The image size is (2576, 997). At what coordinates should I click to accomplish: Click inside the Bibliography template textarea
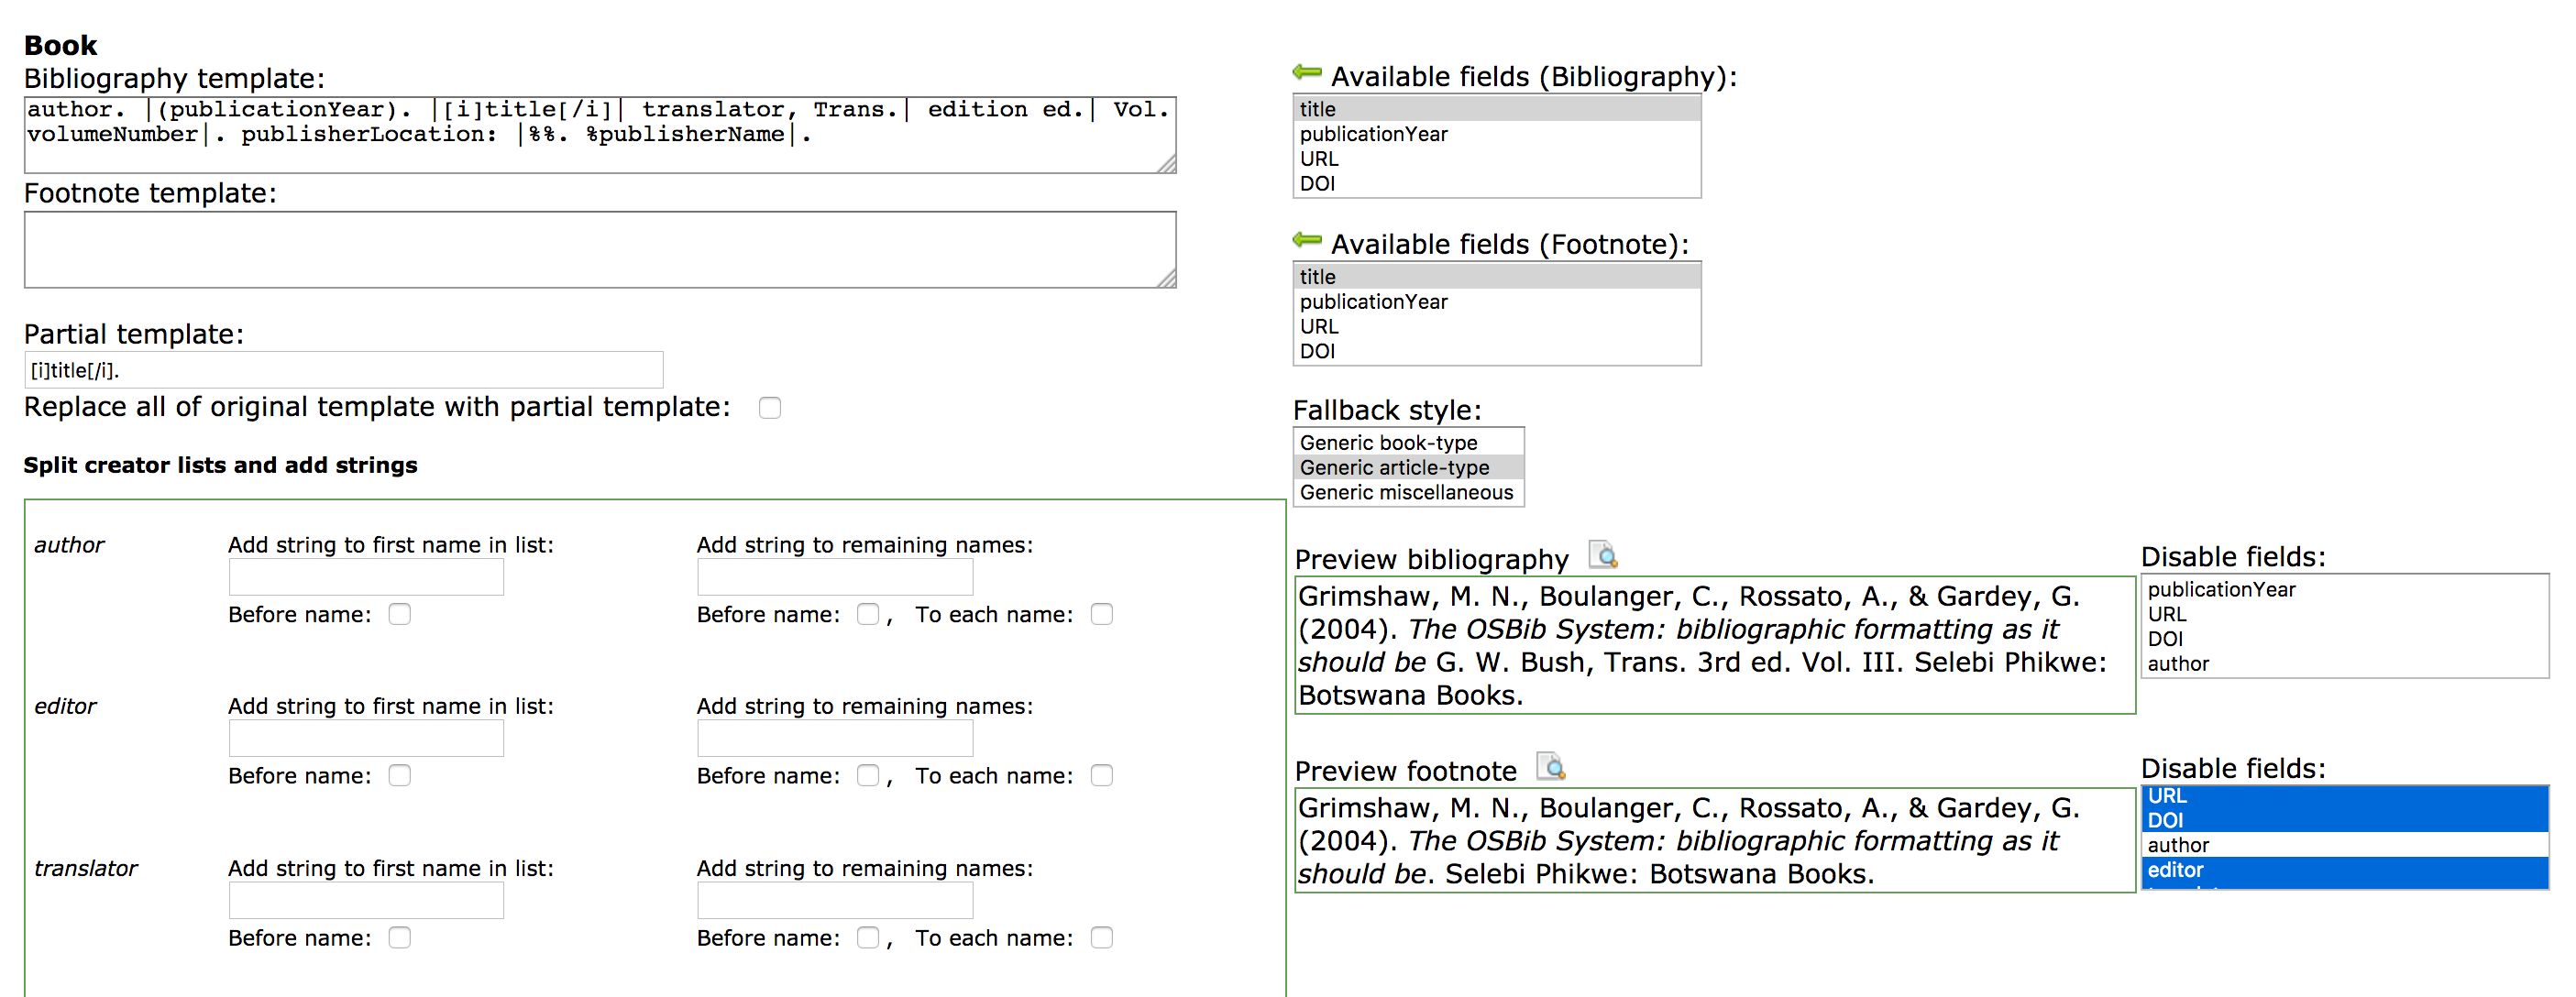coord(600,135)
